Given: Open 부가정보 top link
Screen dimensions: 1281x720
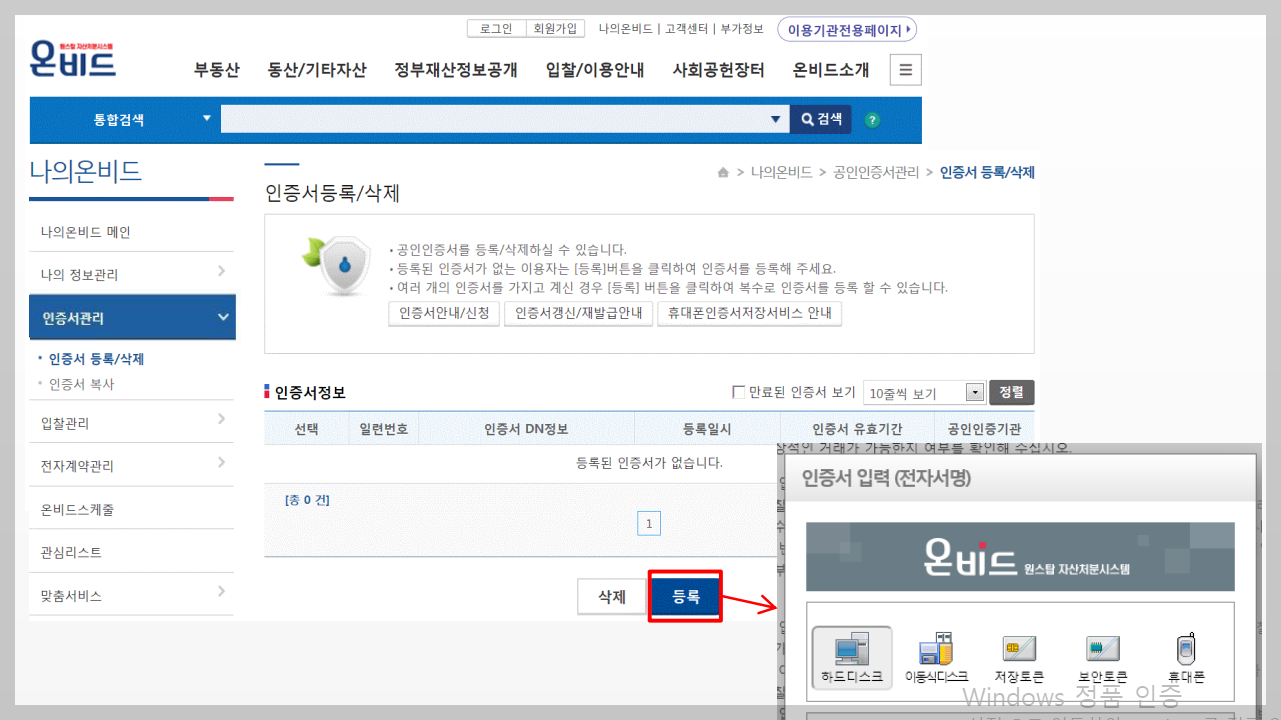Looking at the screenshot, I should pos(742,29).
